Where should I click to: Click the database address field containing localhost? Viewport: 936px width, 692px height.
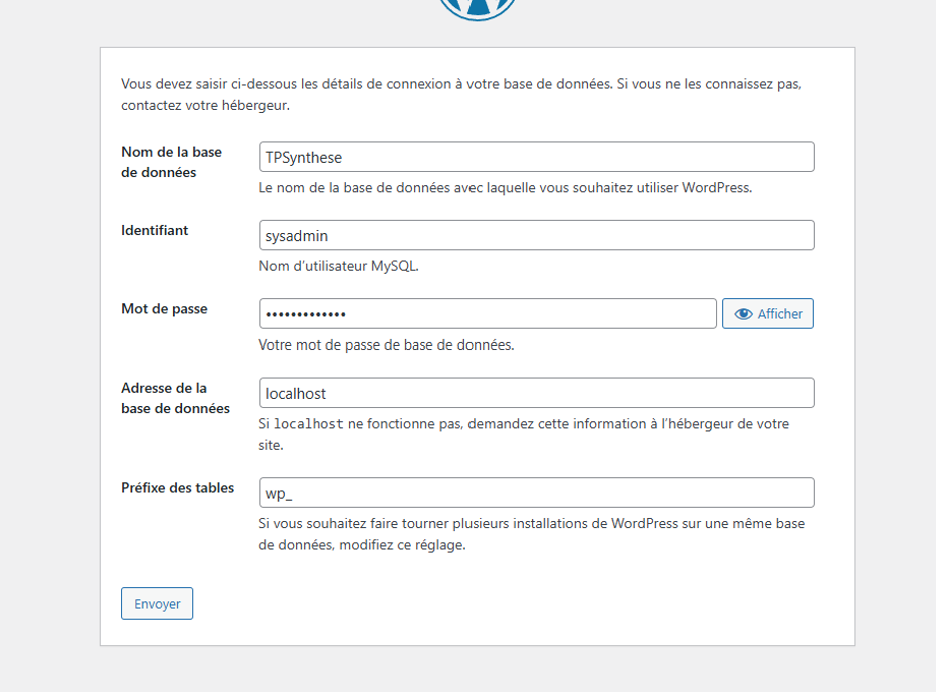(536, 393)
